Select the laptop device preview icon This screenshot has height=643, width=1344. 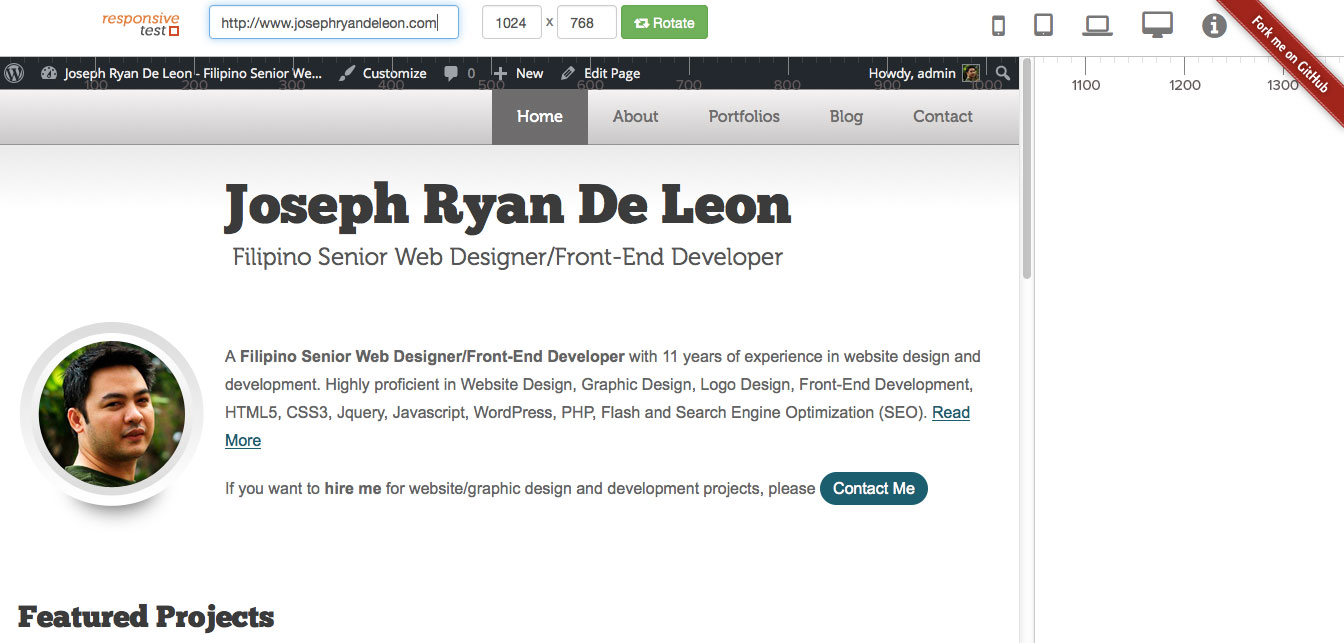[1097, 24]
